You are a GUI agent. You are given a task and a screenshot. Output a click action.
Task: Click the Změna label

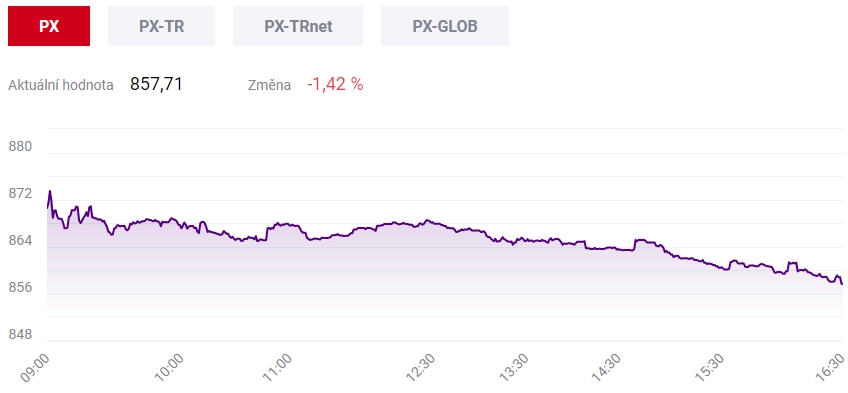pos(269,85)
